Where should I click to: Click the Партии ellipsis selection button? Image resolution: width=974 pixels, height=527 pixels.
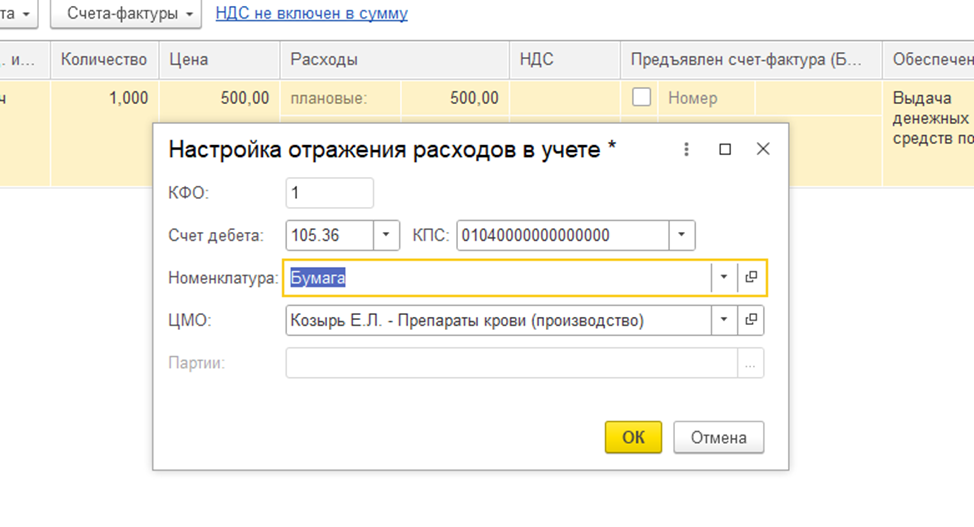click(750, 363)
